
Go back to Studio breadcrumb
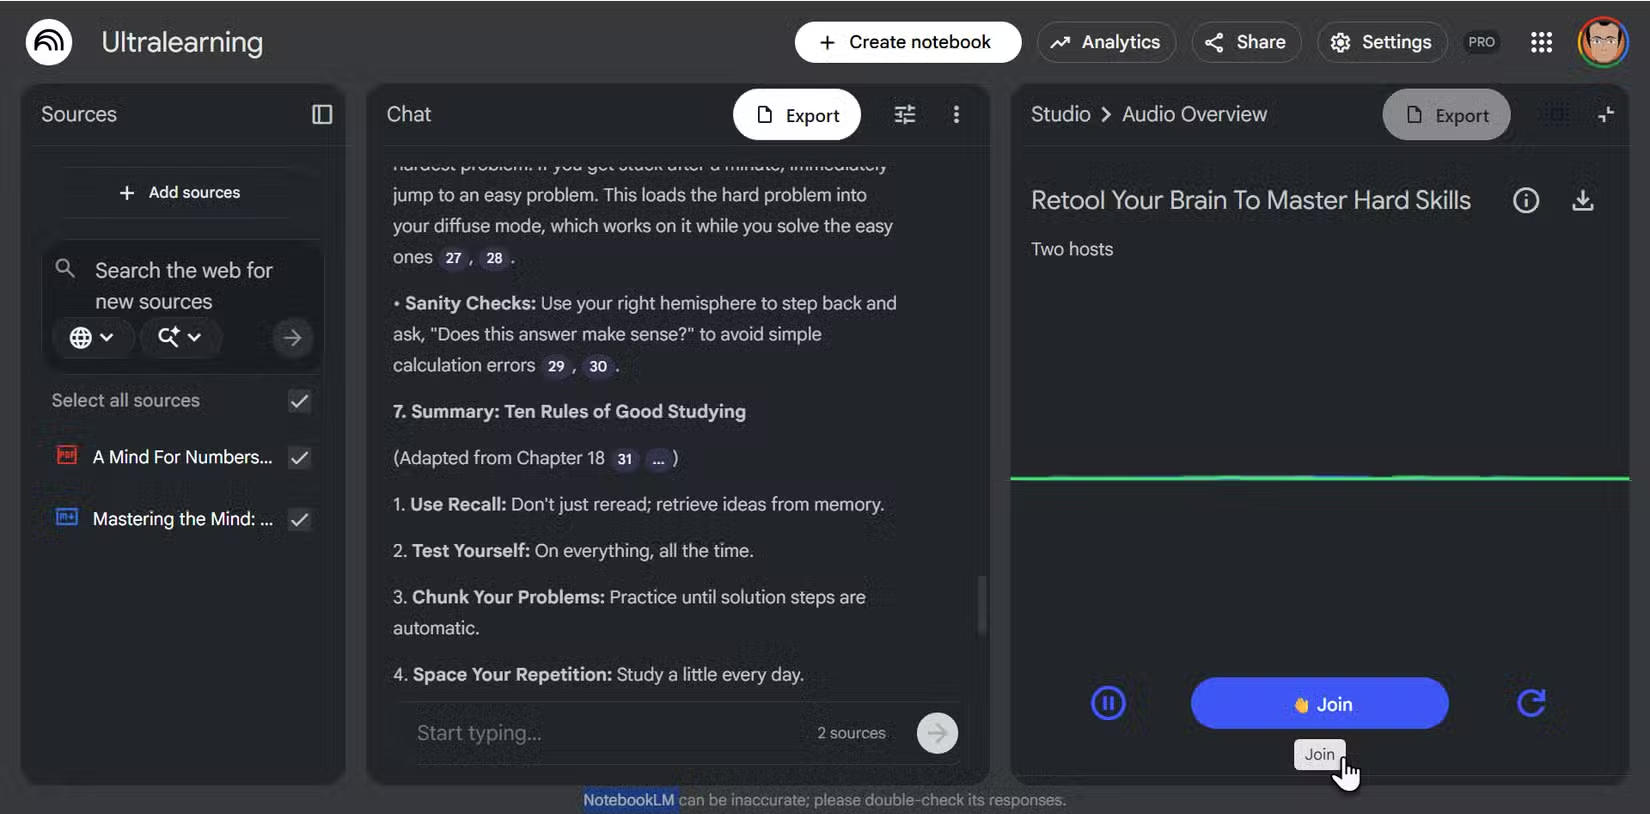tap(1060, 115)
